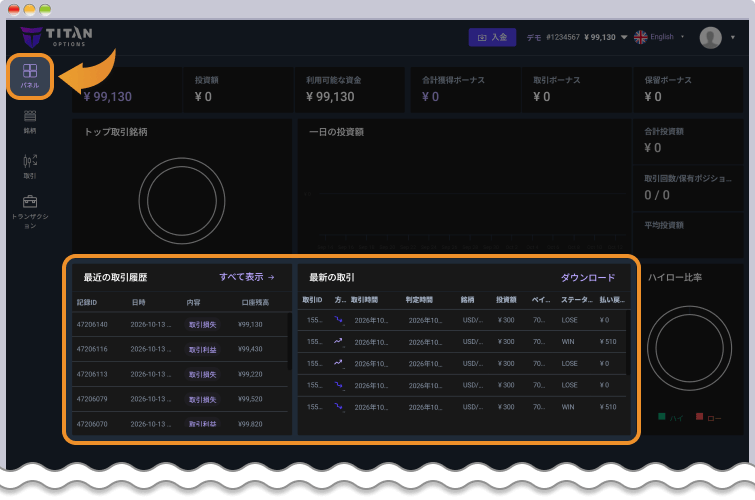Click 取引利益 tag in row 47206116
Viewport: 755px width, 500px height.
[202, 350]
